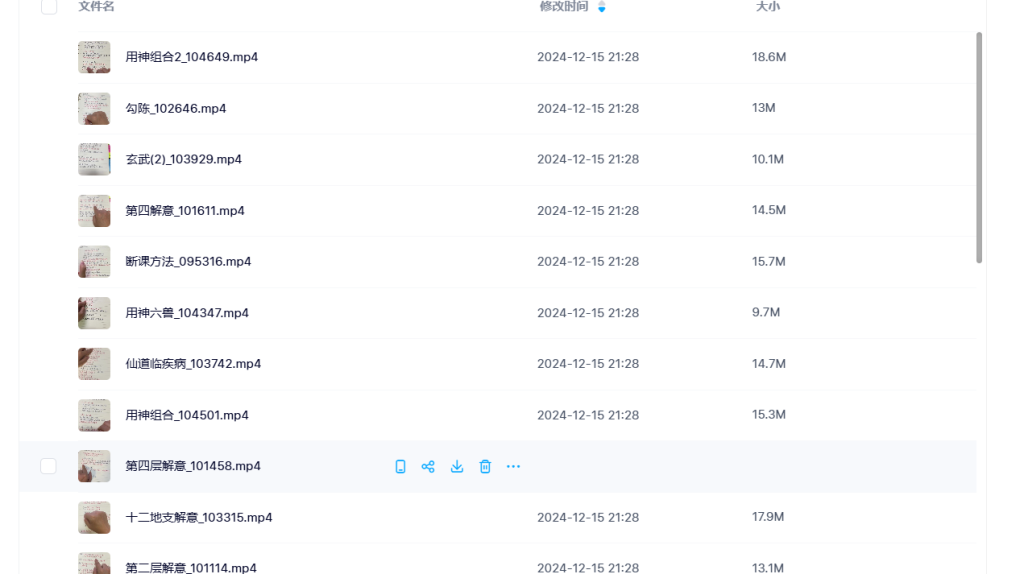Viewport: 1024px width, 574px height.
Task: Open thumbnail of 勾陈_102646.mp4
Action: (x=94, y=108)
